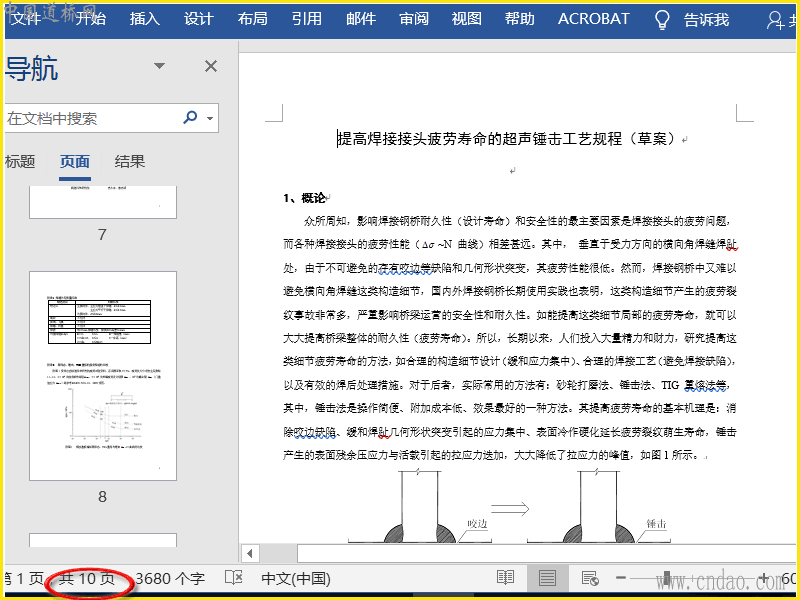Switch to the 开始 ribbon tab

click(x=91, y=19)
